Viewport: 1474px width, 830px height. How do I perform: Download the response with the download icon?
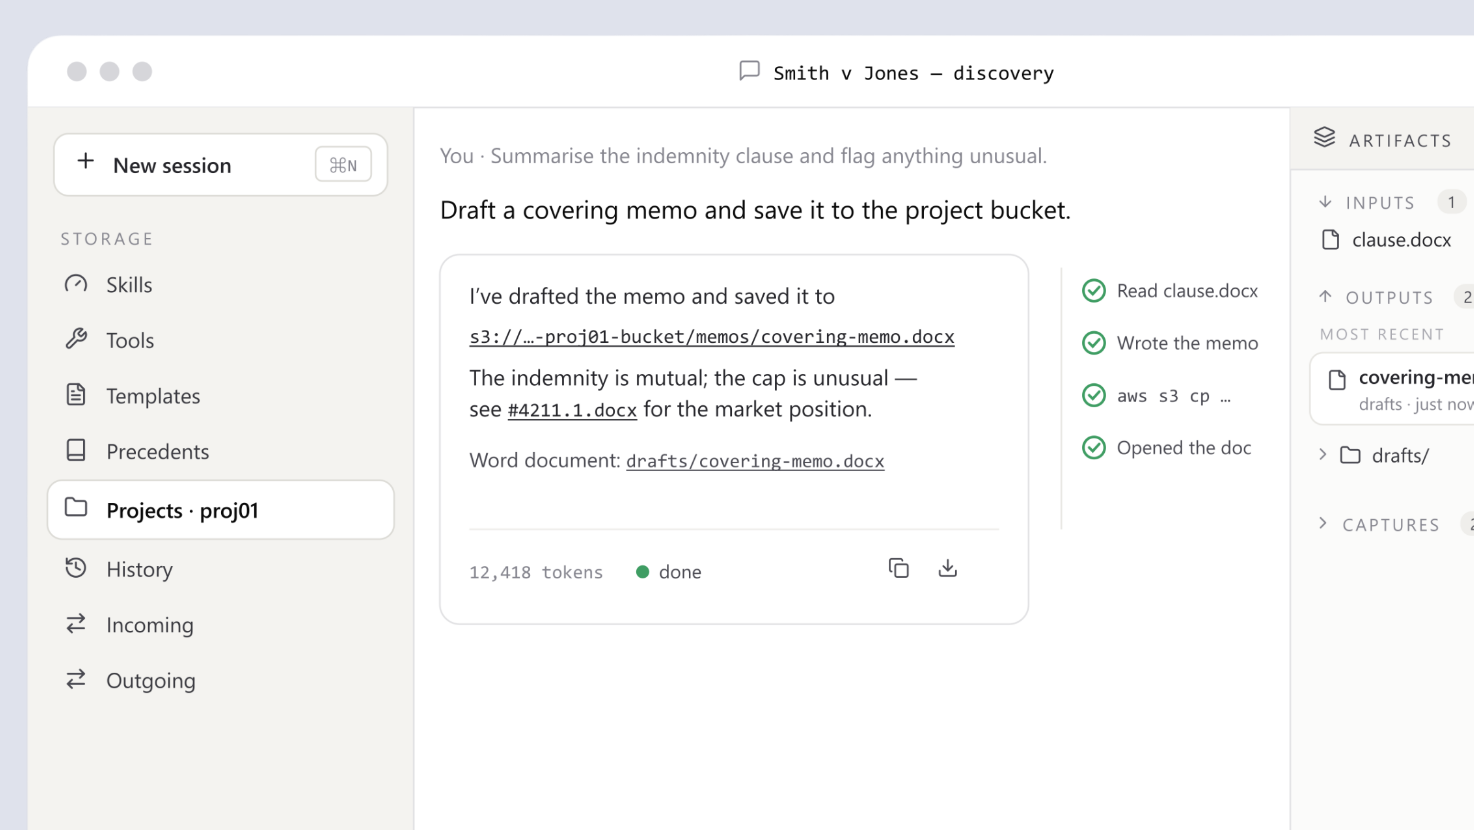pos(948,568)
